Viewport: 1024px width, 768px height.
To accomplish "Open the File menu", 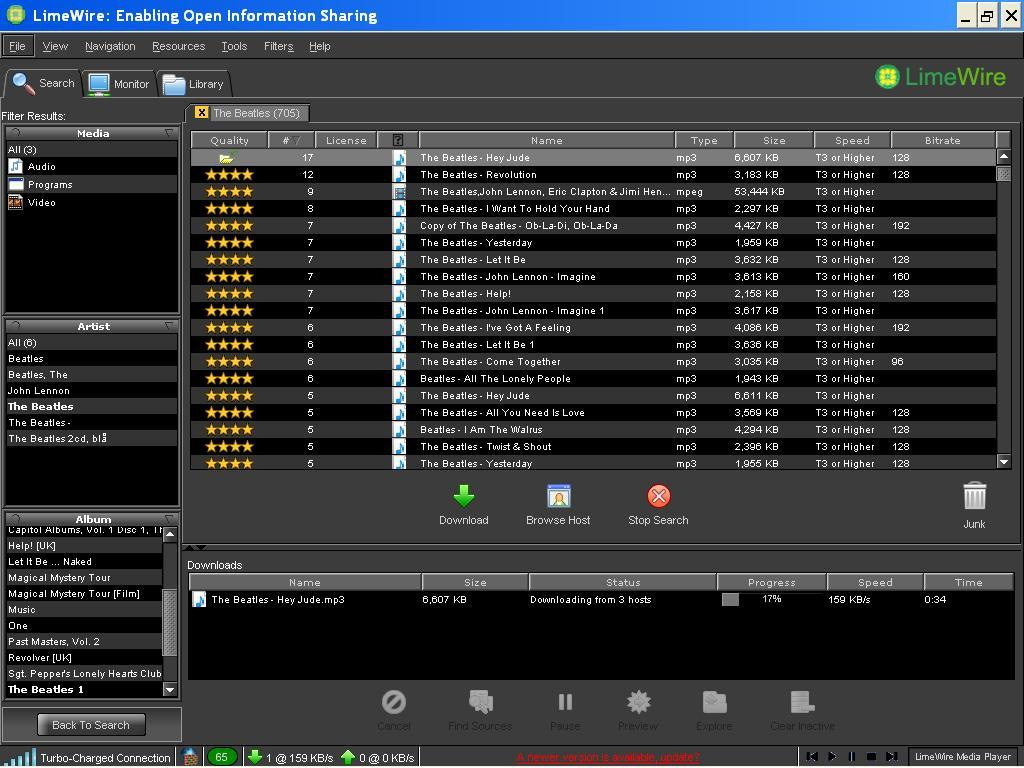I will (17, 46).
